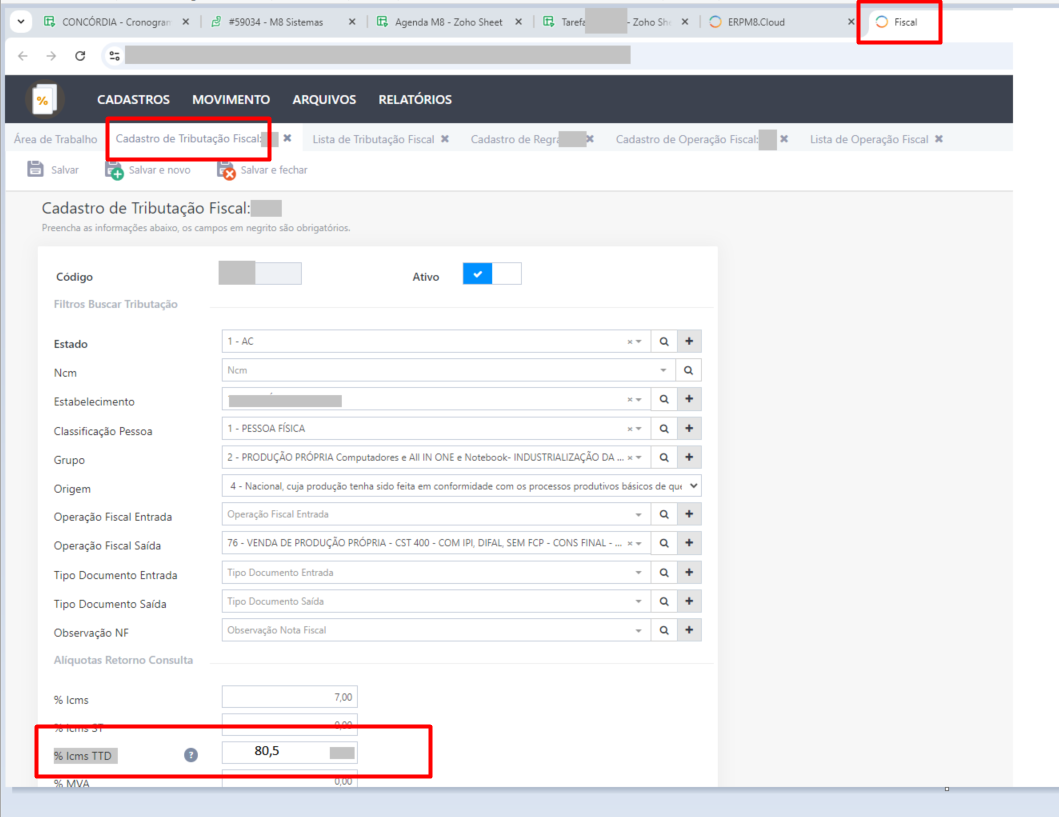The width and height of the screenshot is (1059, 817).
Task: Search Grupo with magnifier icon
Action: 664,457
